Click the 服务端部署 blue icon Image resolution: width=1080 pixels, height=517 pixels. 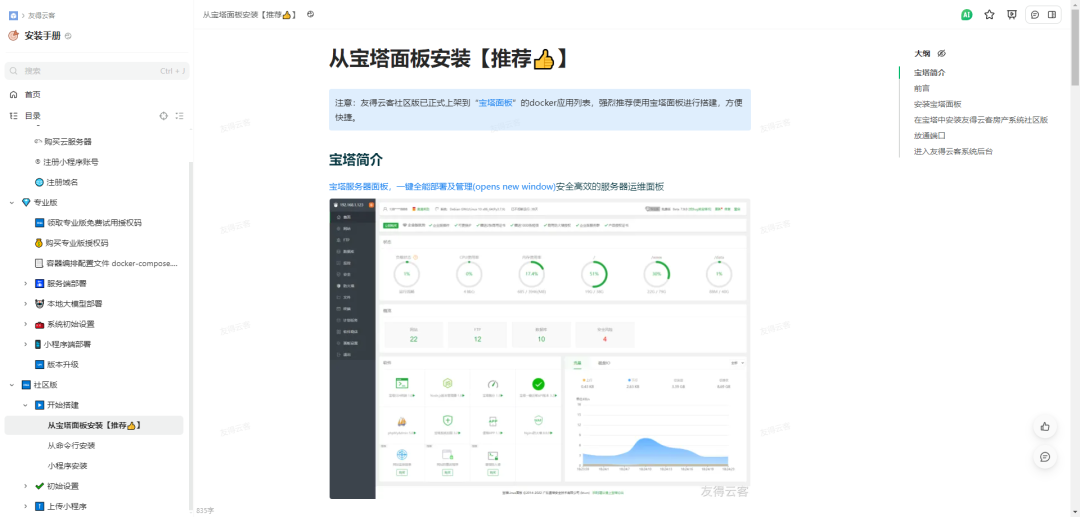(39, 284)
